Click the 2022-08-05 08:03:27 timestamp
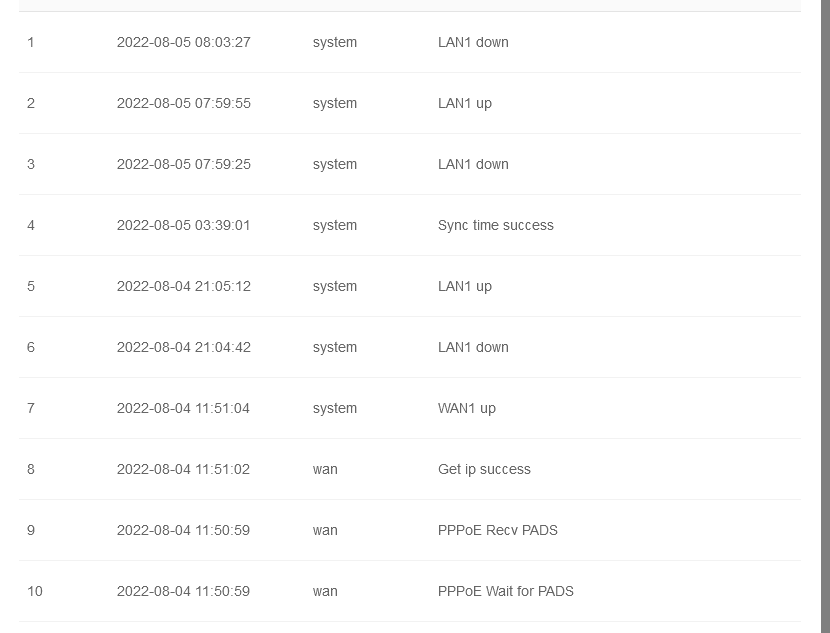830x633 pixels. click(x=183, y=42)
